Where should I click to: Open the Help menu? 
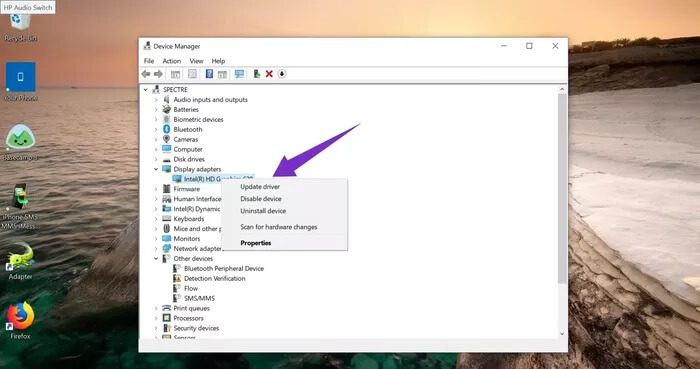tap(218, 61)
